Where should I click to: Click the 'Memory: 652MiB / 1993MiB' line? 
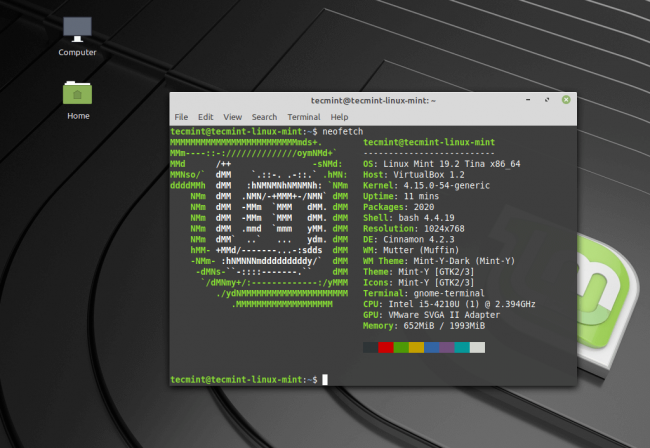coord(424,325)
